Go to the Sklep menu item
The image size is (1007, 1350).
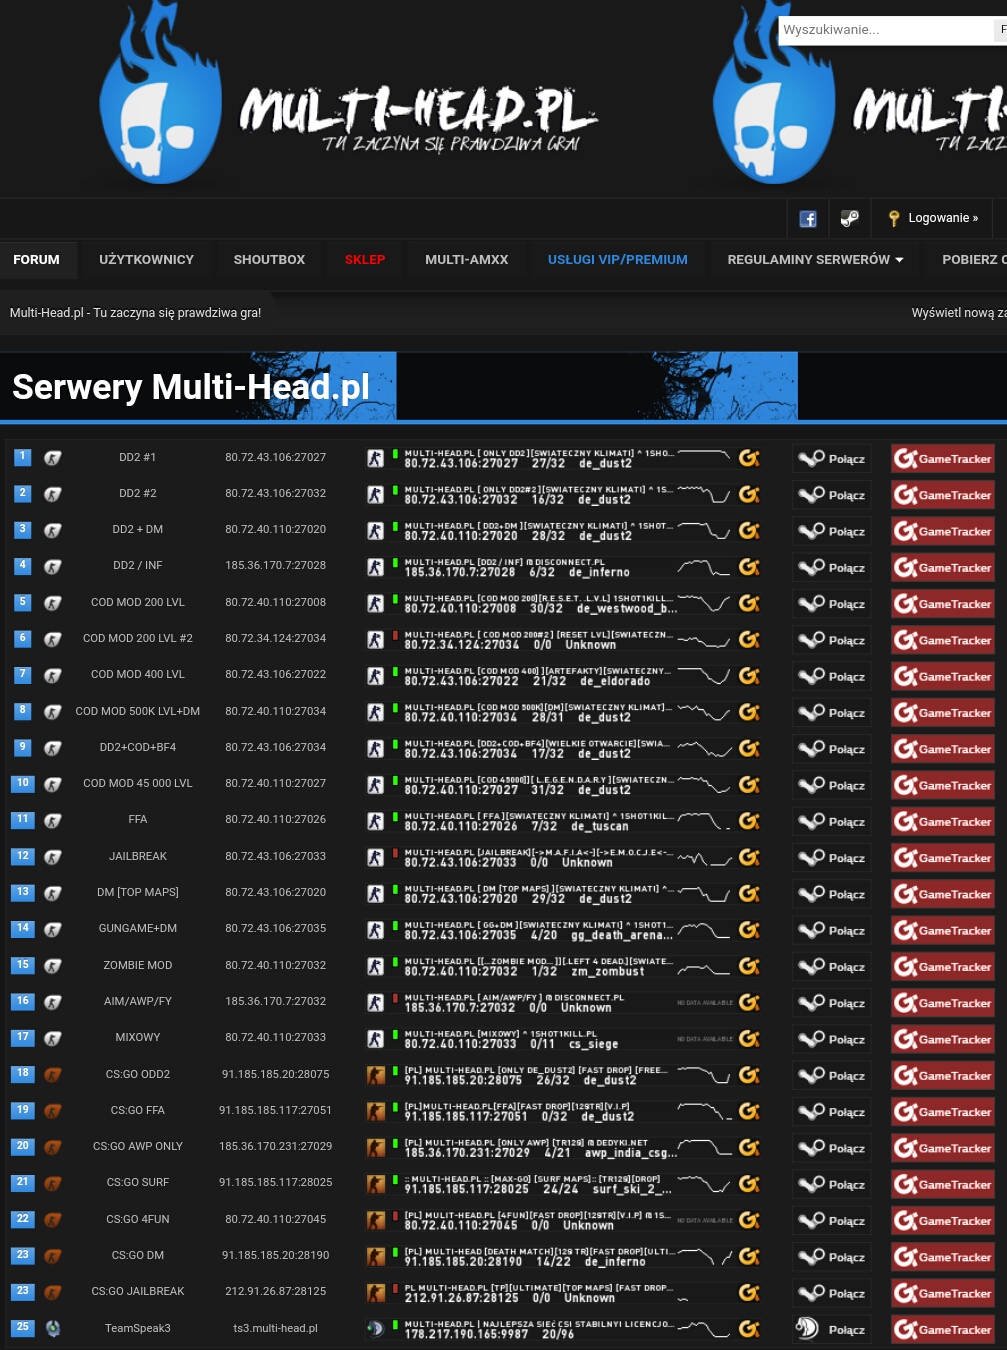click(x=365, y=260)
